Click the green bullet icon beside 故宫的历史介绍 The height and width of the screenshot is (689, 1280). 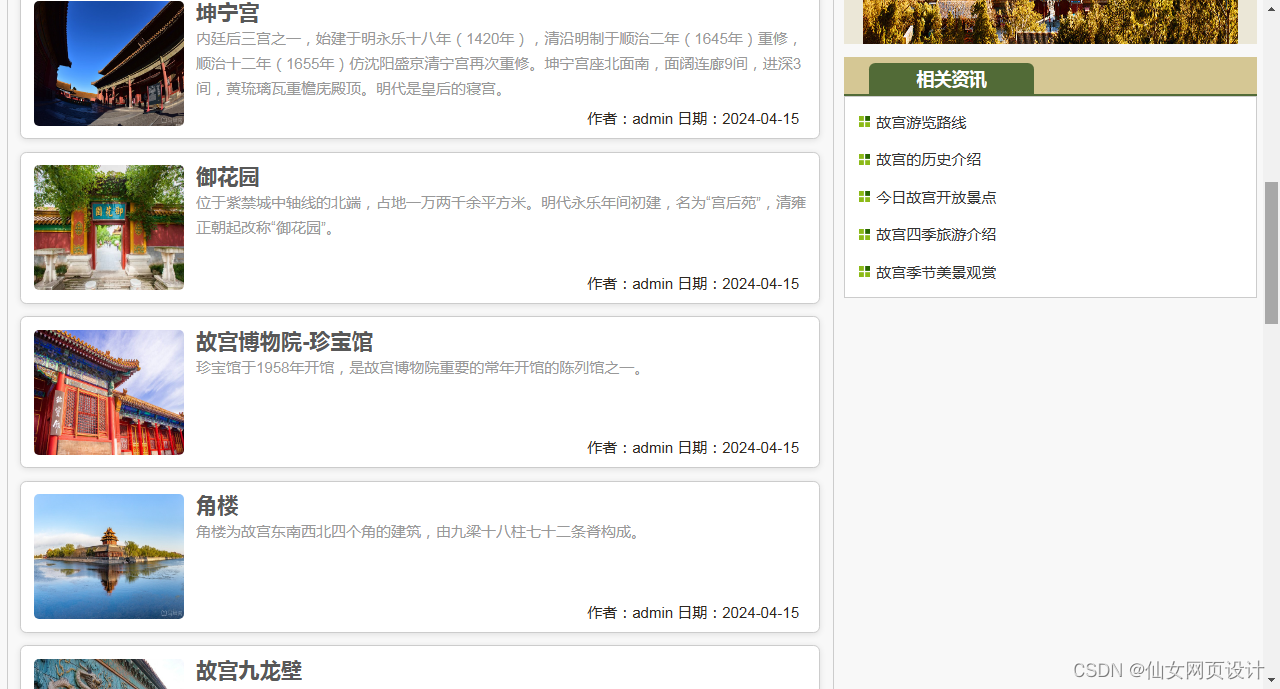(864, 159)
